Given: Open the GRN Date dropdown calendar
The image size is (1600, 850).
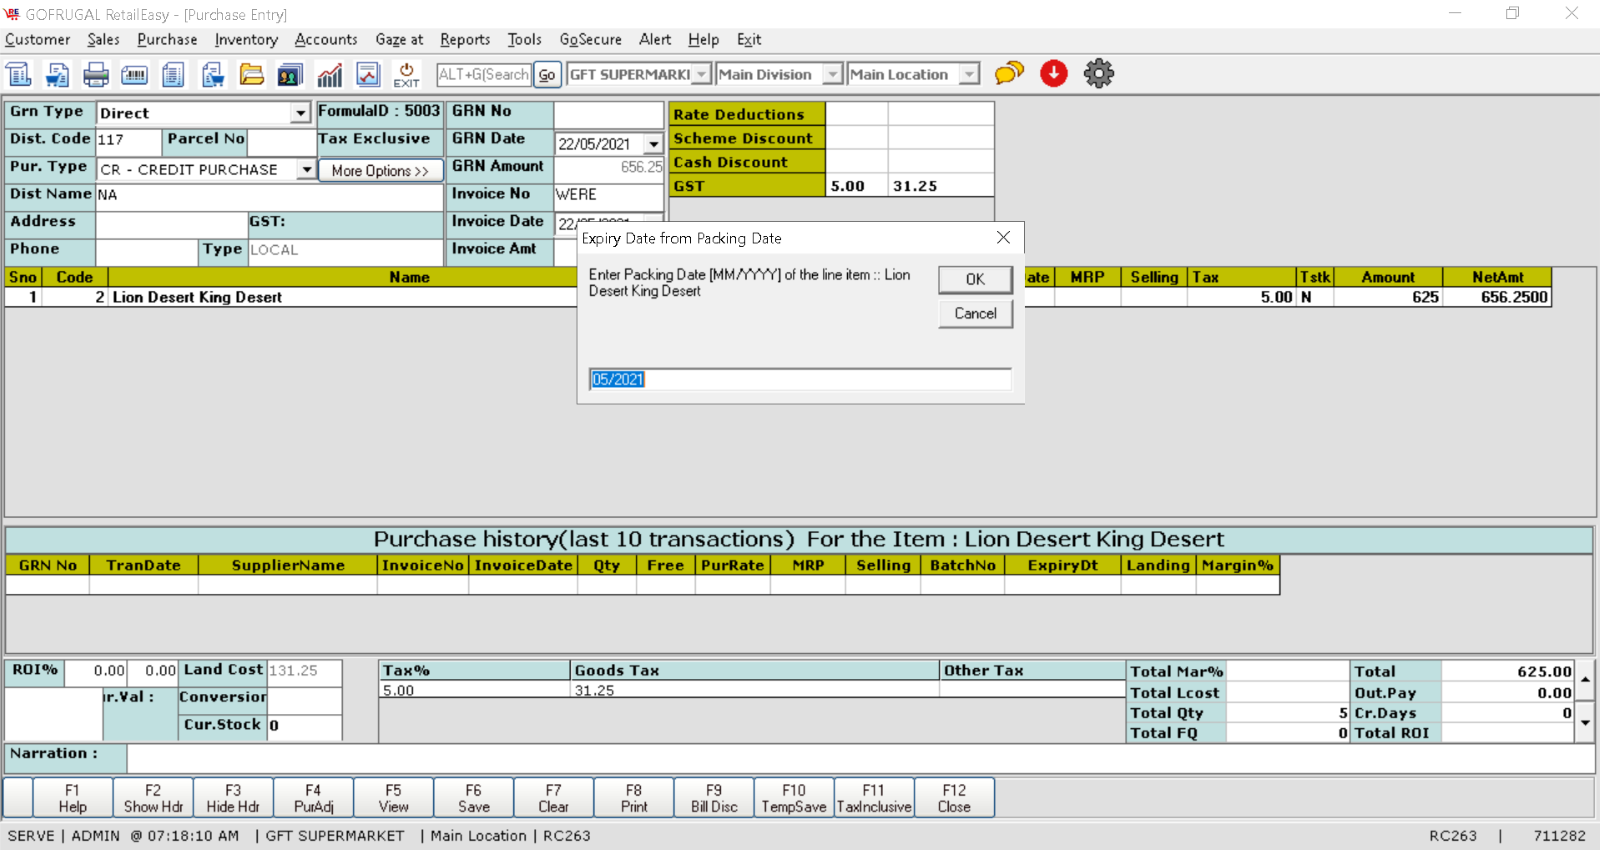Looking at the screenshot, I should click(x=653, y=144).
